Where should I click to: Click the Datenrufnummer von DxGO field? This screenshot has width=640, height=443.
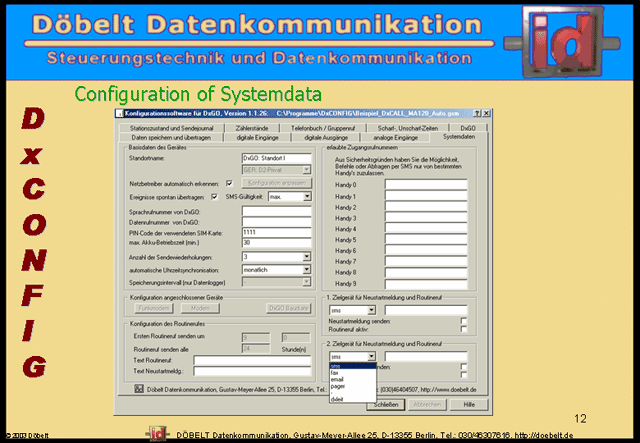pos(276,222)
